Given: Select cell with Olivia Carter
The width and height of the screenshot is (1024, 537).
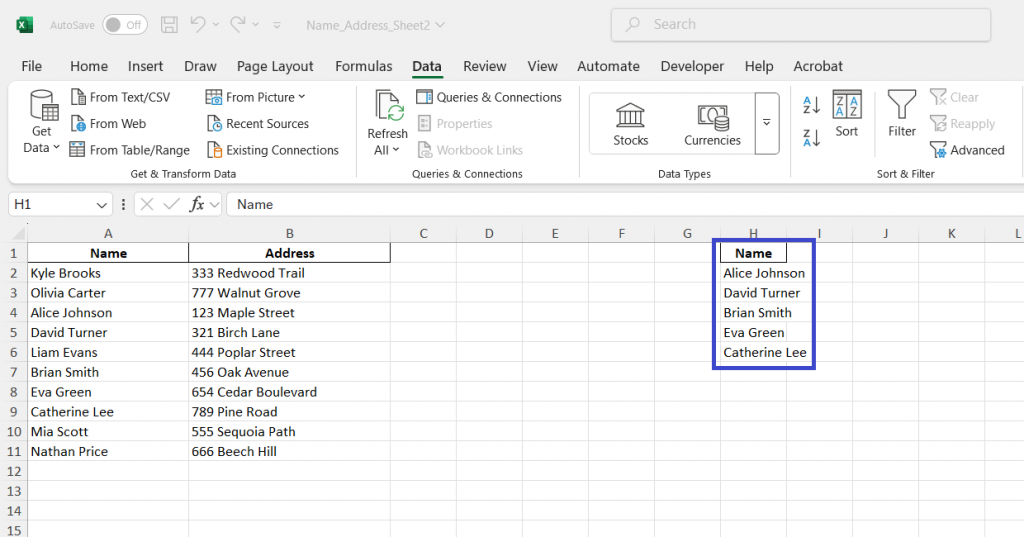Looking at the screenshot, I should tap(108, 293).
